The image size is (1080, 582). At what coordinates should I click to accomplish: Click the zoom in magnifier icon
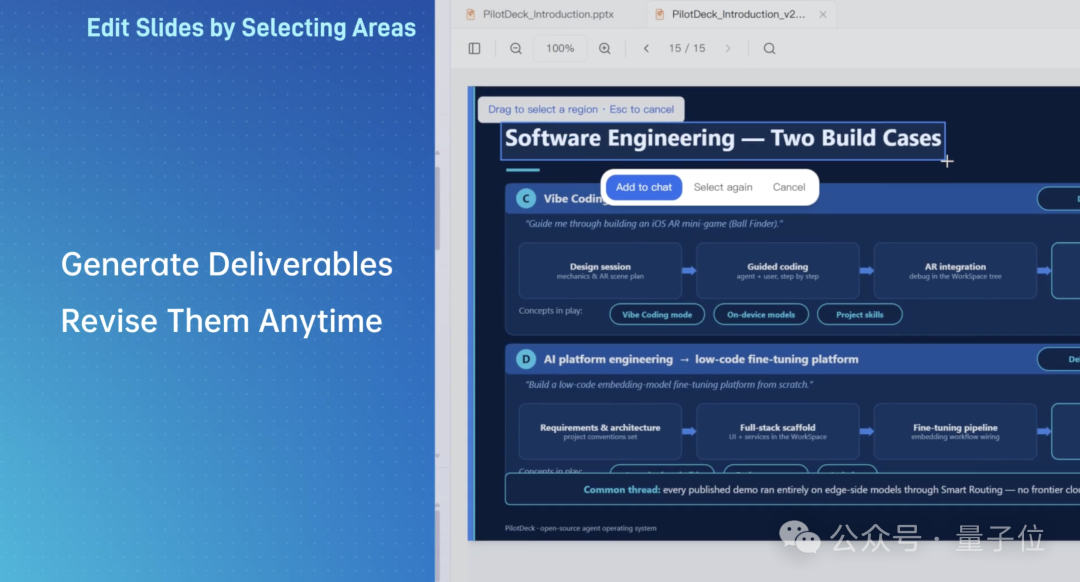605,48
